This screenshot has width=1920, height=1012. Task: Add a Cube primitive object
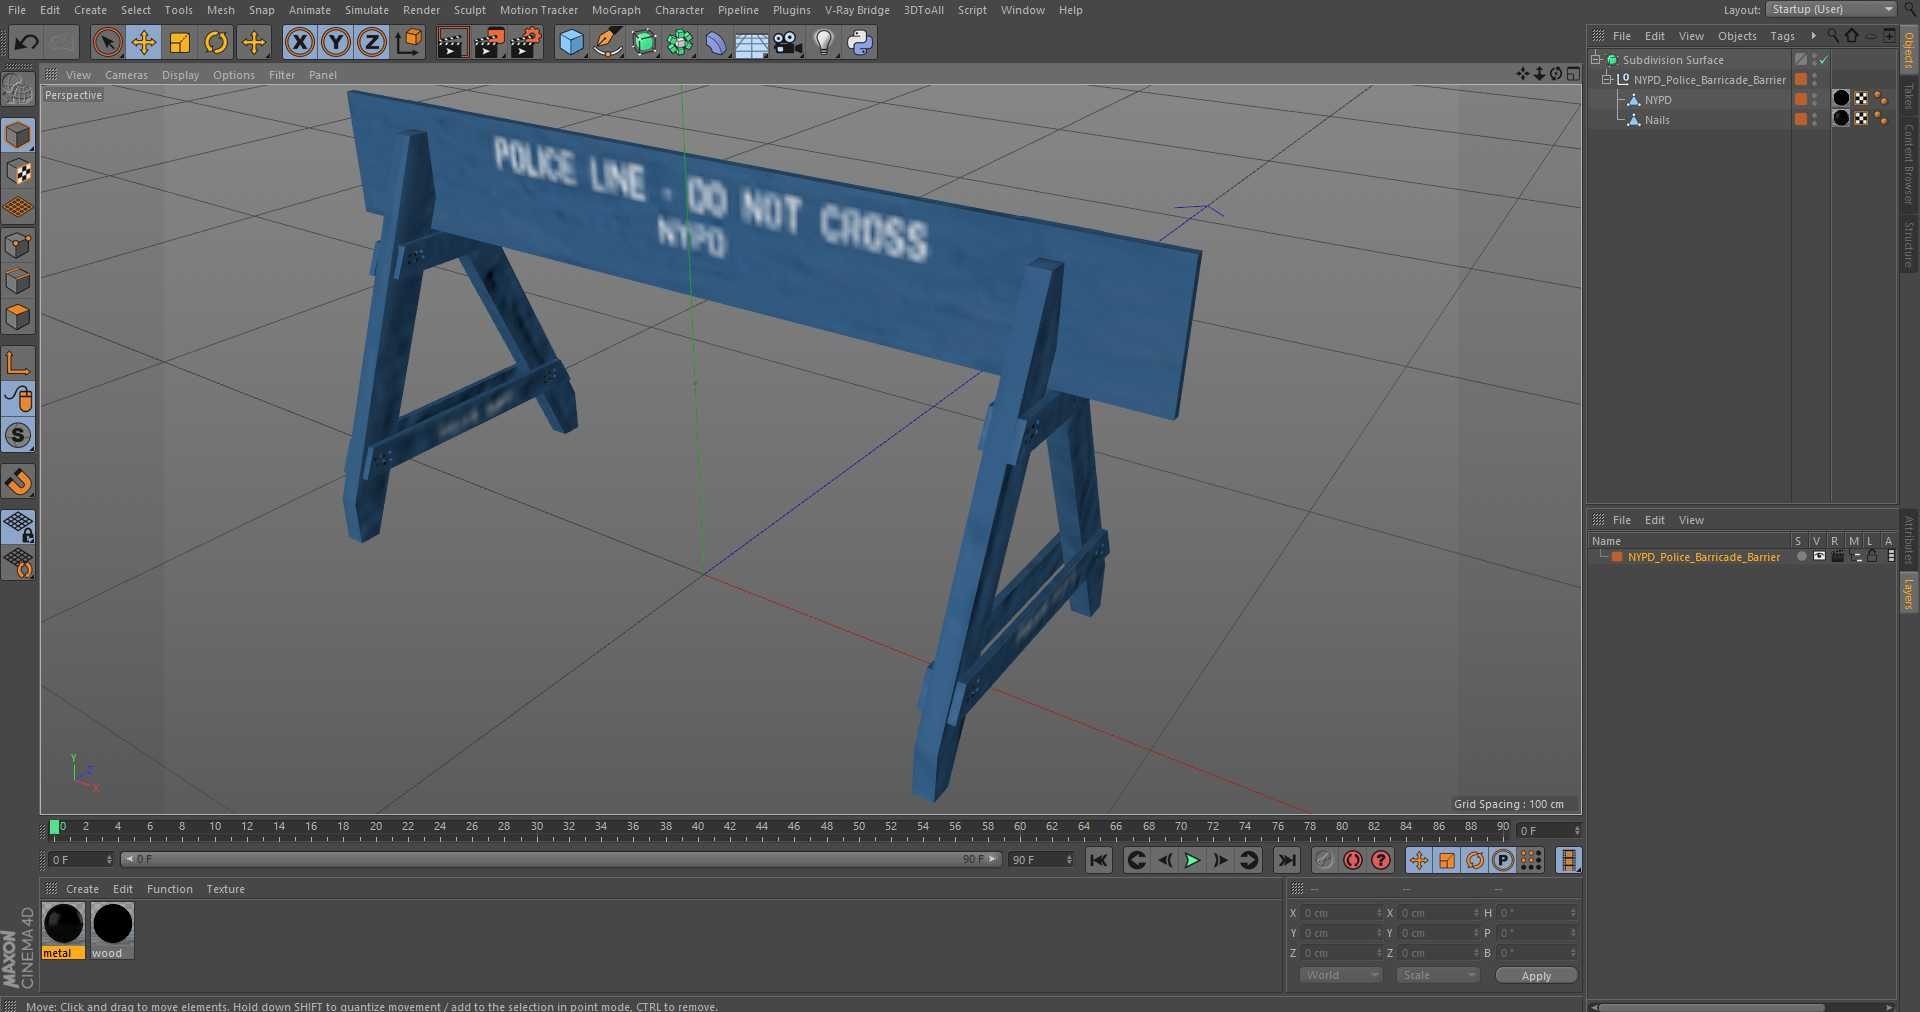(x=571, y=42)
